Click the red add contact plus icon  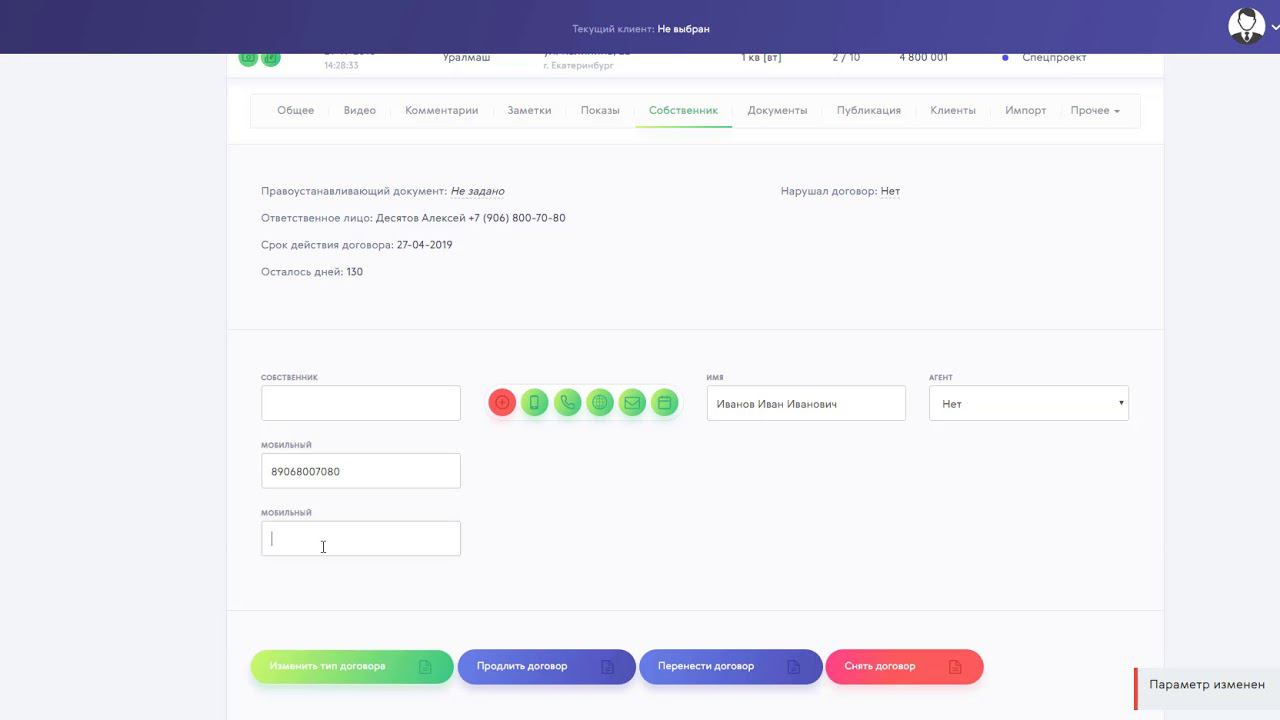pos(502,403)
